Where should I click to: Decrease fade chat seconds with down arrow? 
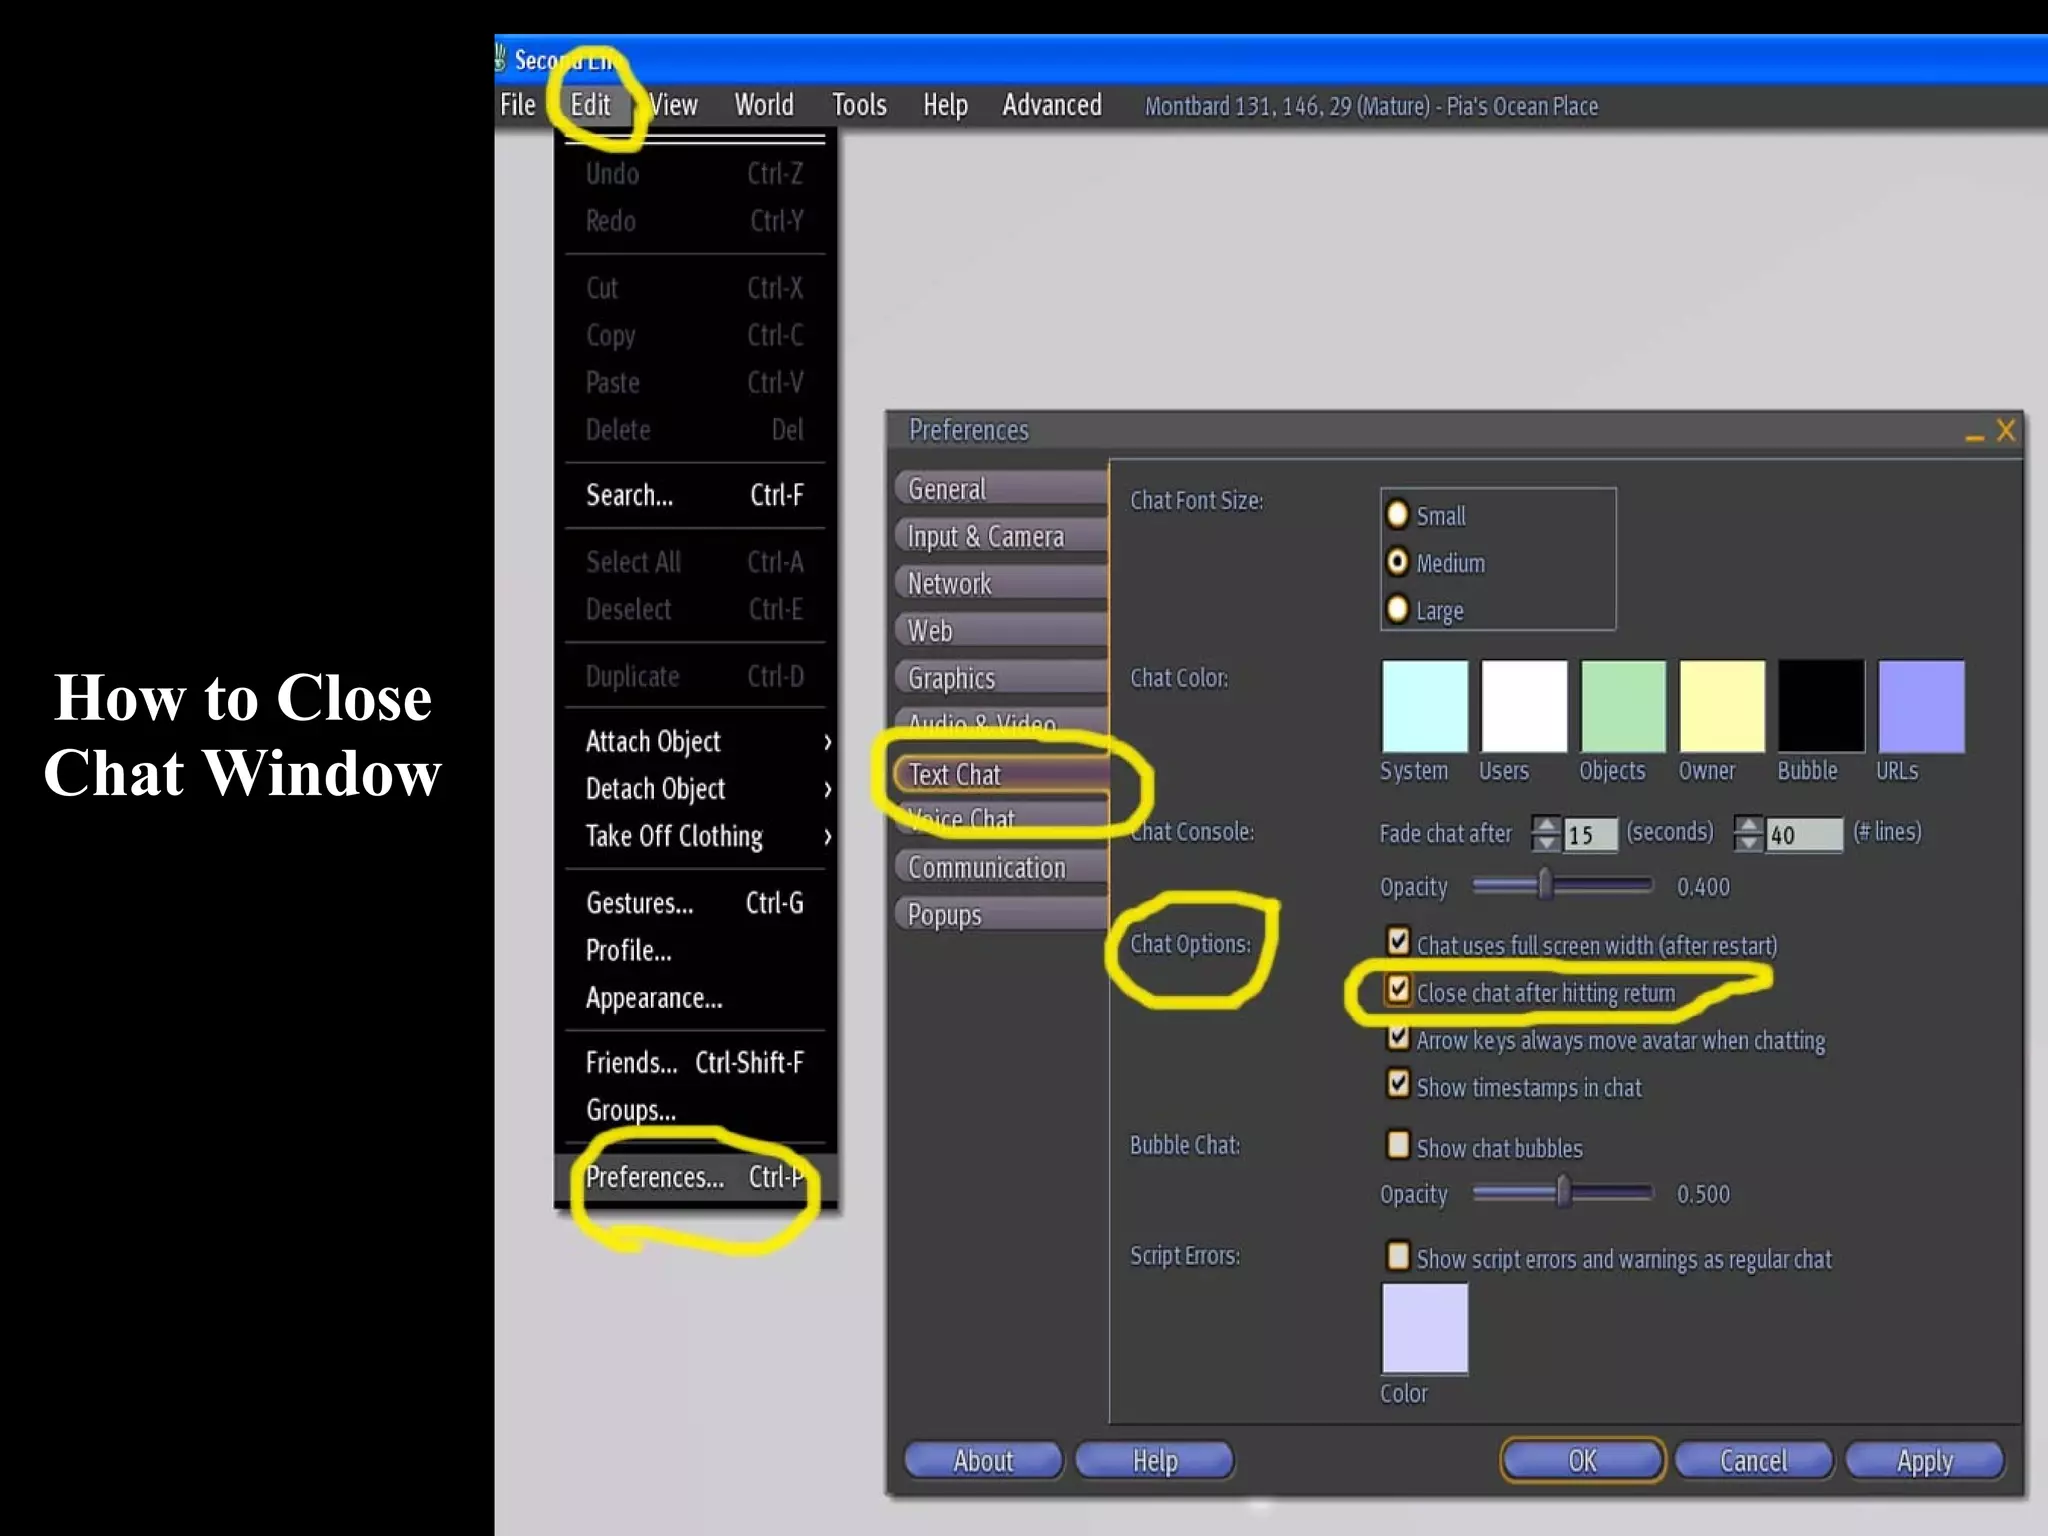(x=1546, y=843)
